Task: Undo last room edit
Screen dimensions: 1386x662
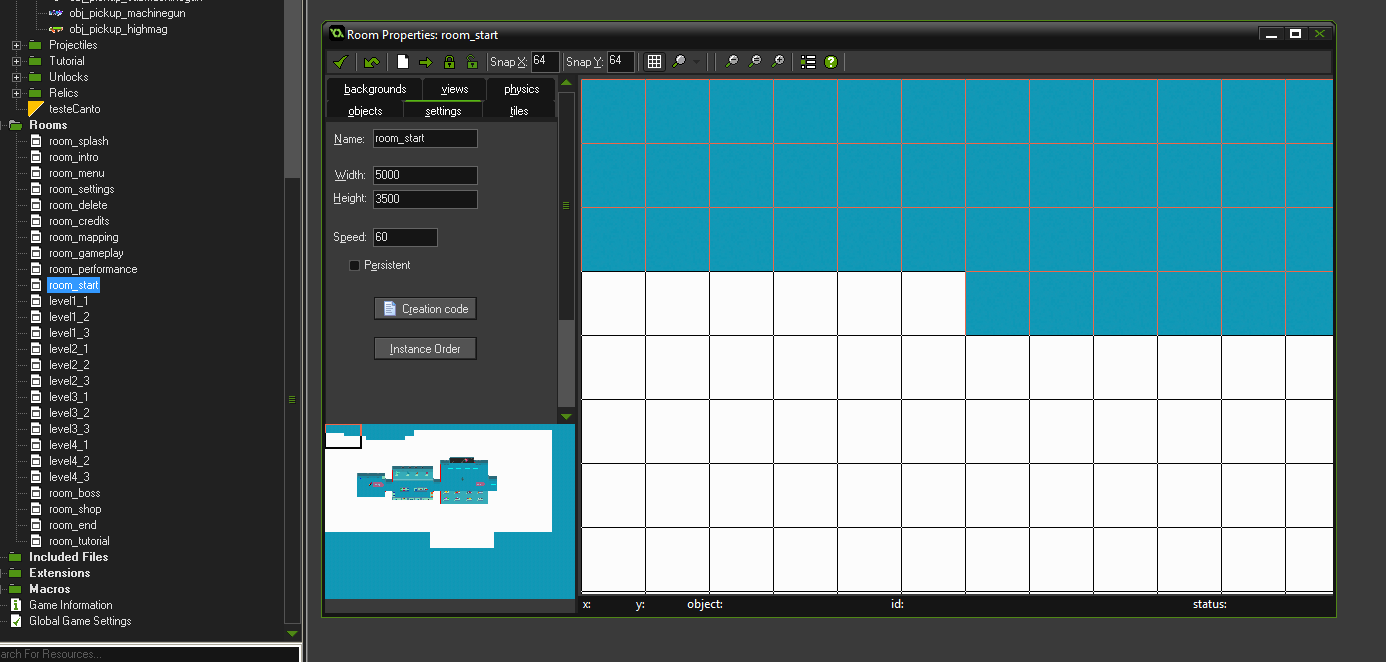Action: (372, 62)
